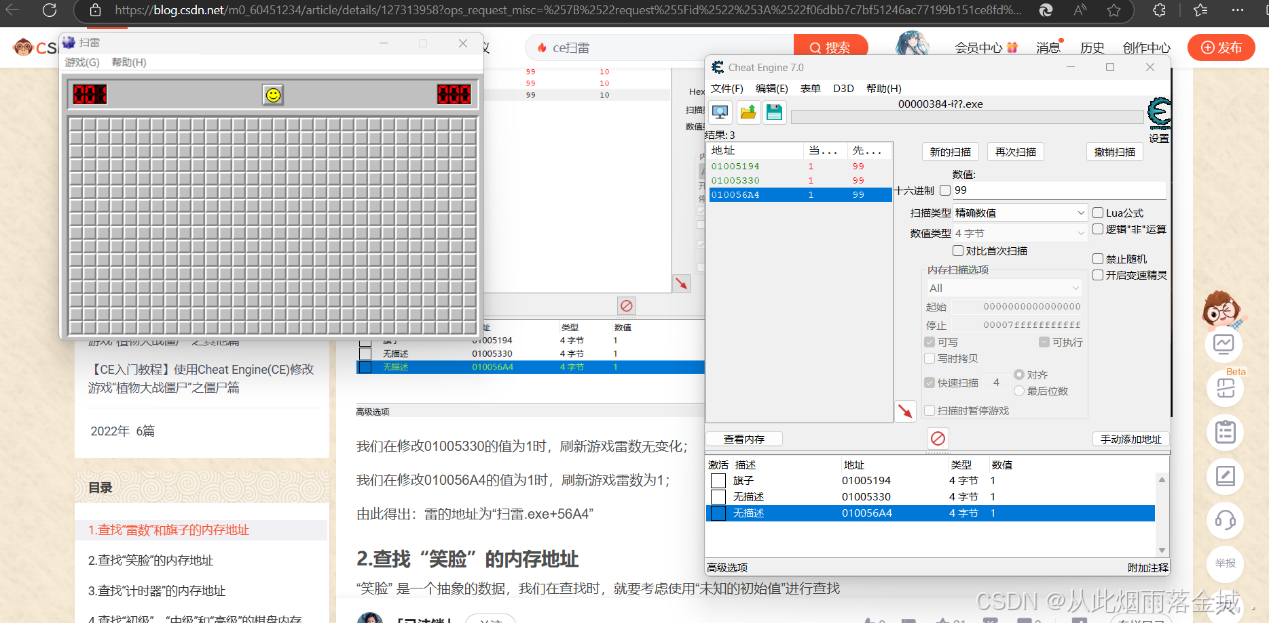The image size is (1269, 623).
Task: Open 编辑(E) menu in Cheat Engine
Action: 772,88
